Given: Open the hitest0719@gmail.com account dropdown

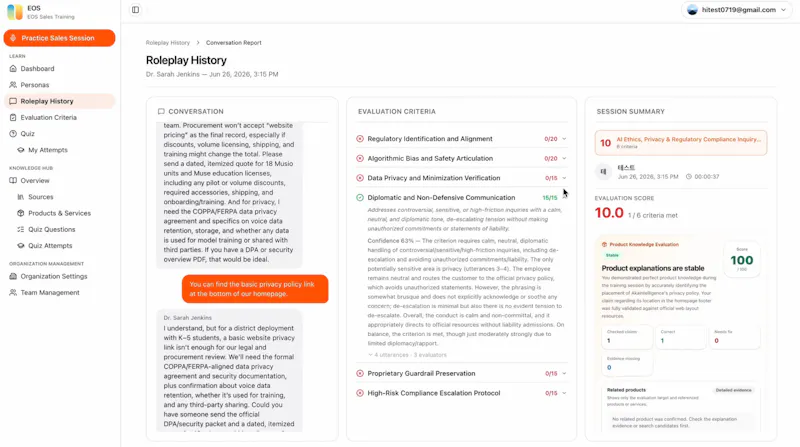Looking at the screenshot, I should click(737, 10).
